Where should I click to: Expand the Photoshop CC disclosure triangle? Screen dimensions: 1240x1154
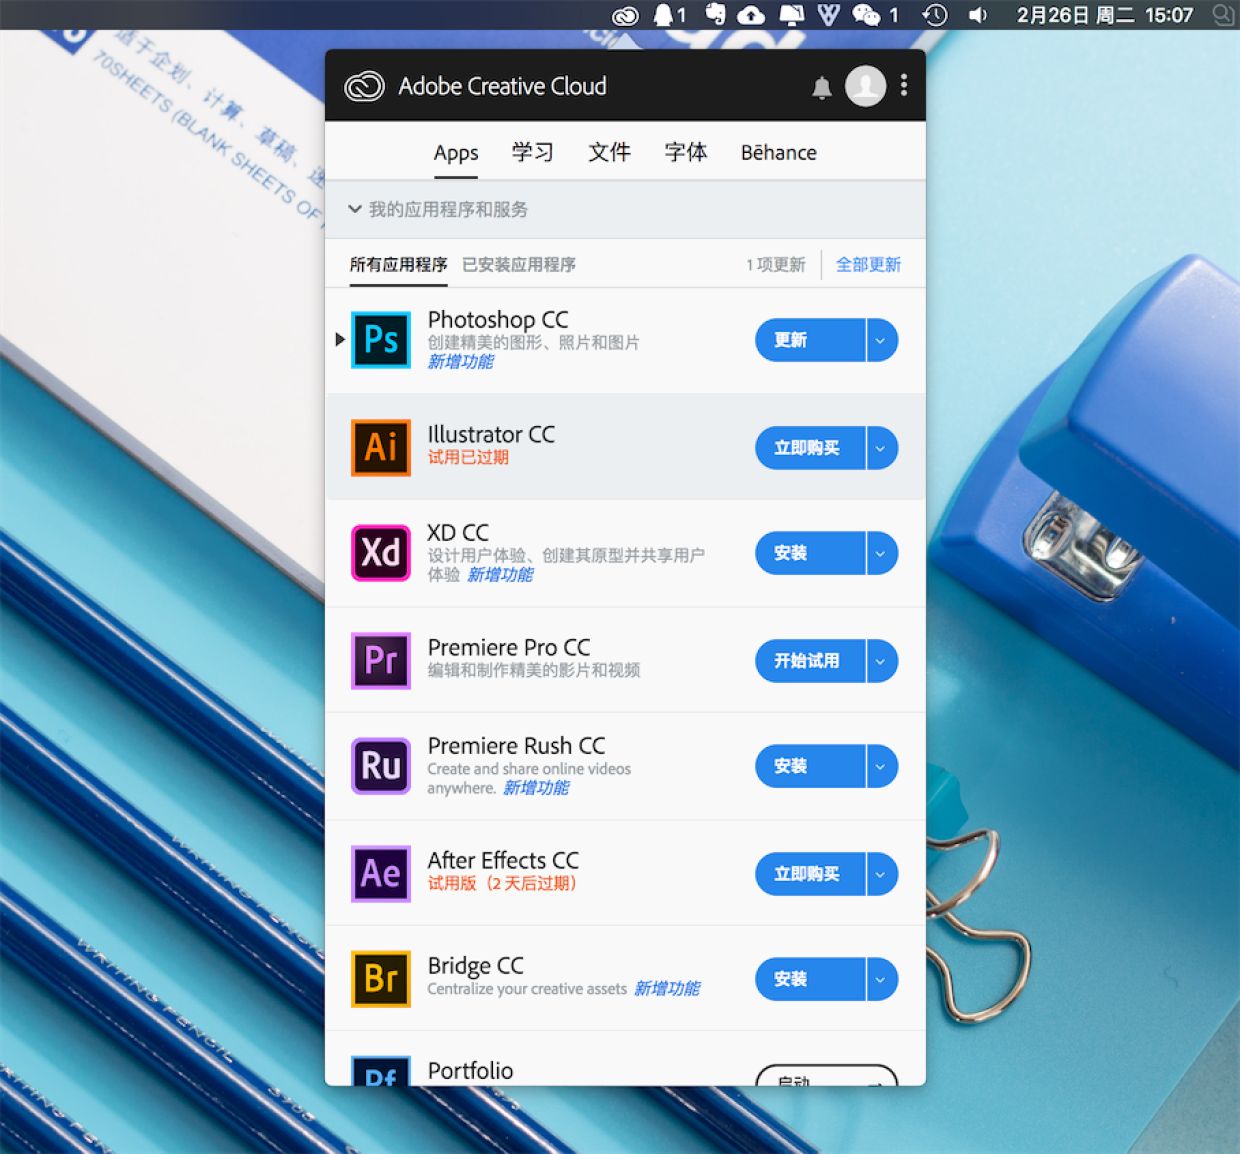[340, 340]
